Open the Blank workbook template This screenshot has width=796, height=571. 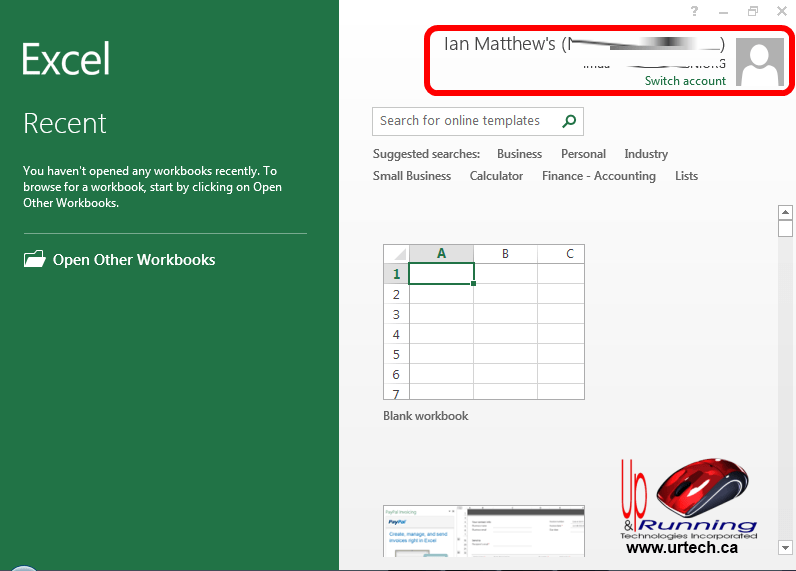click(x=484, y=322)
